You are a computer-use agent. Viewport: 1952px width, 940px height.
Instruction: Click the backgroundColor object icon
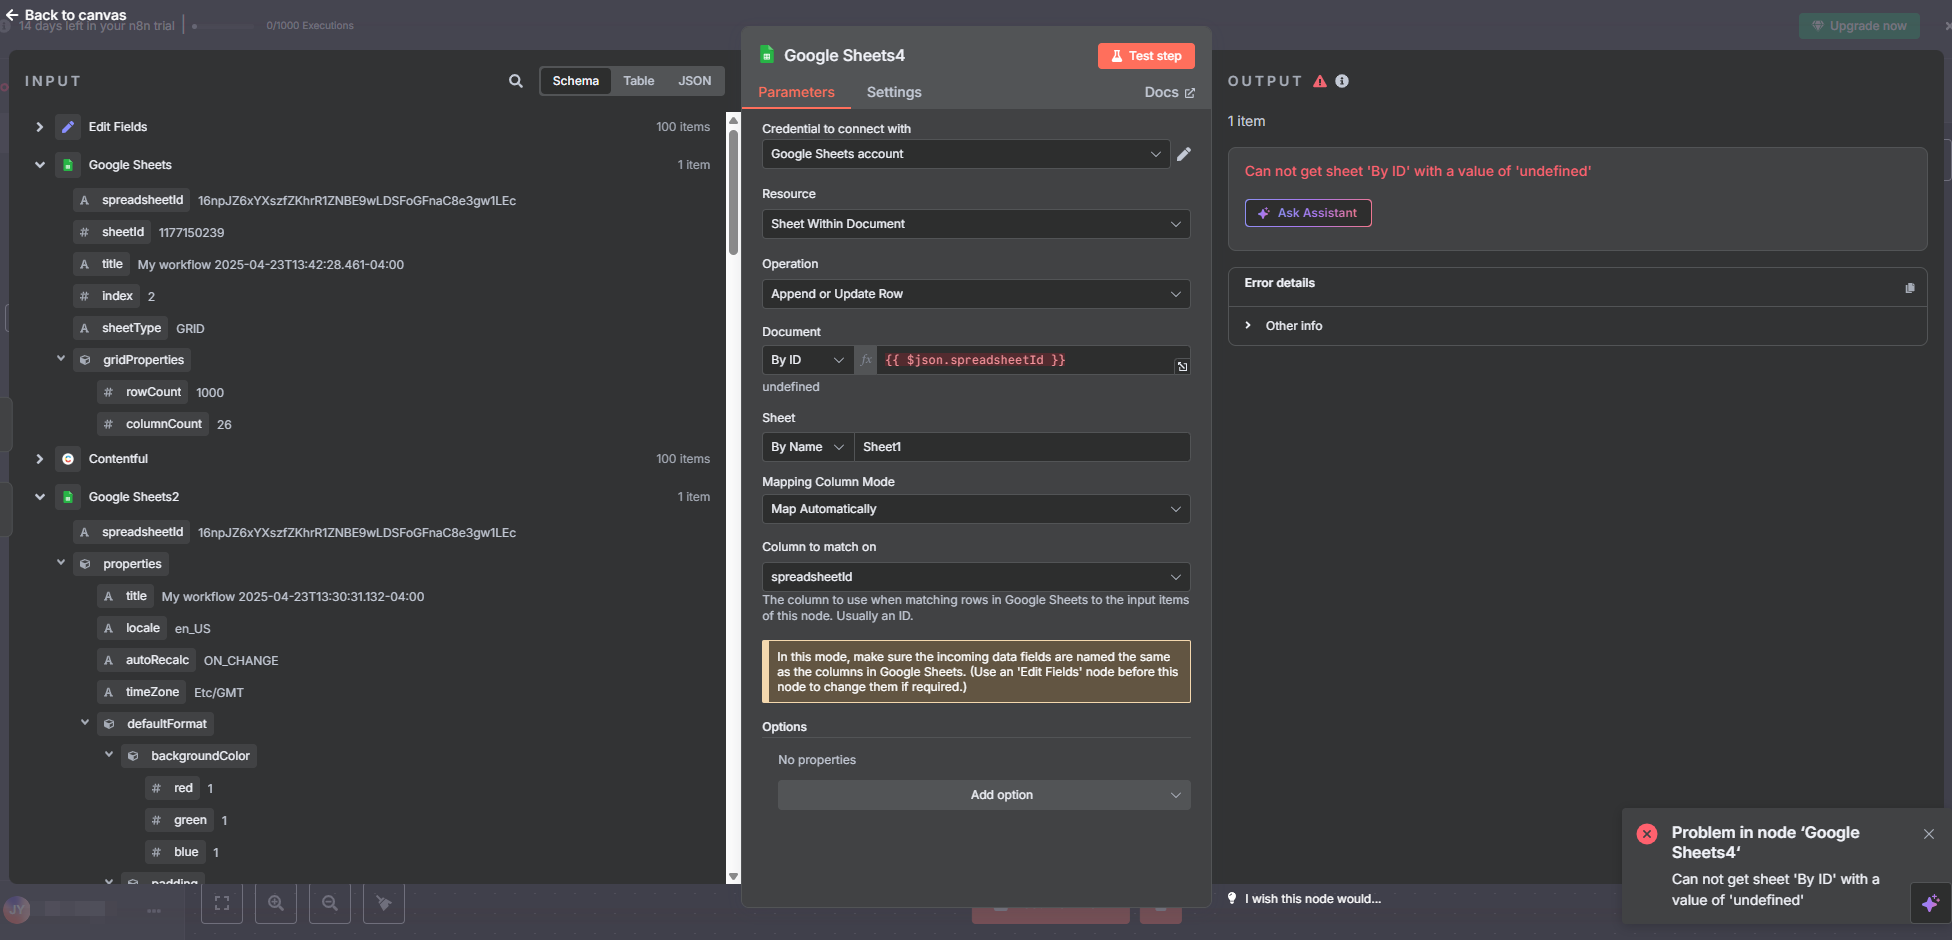[133, 756]
